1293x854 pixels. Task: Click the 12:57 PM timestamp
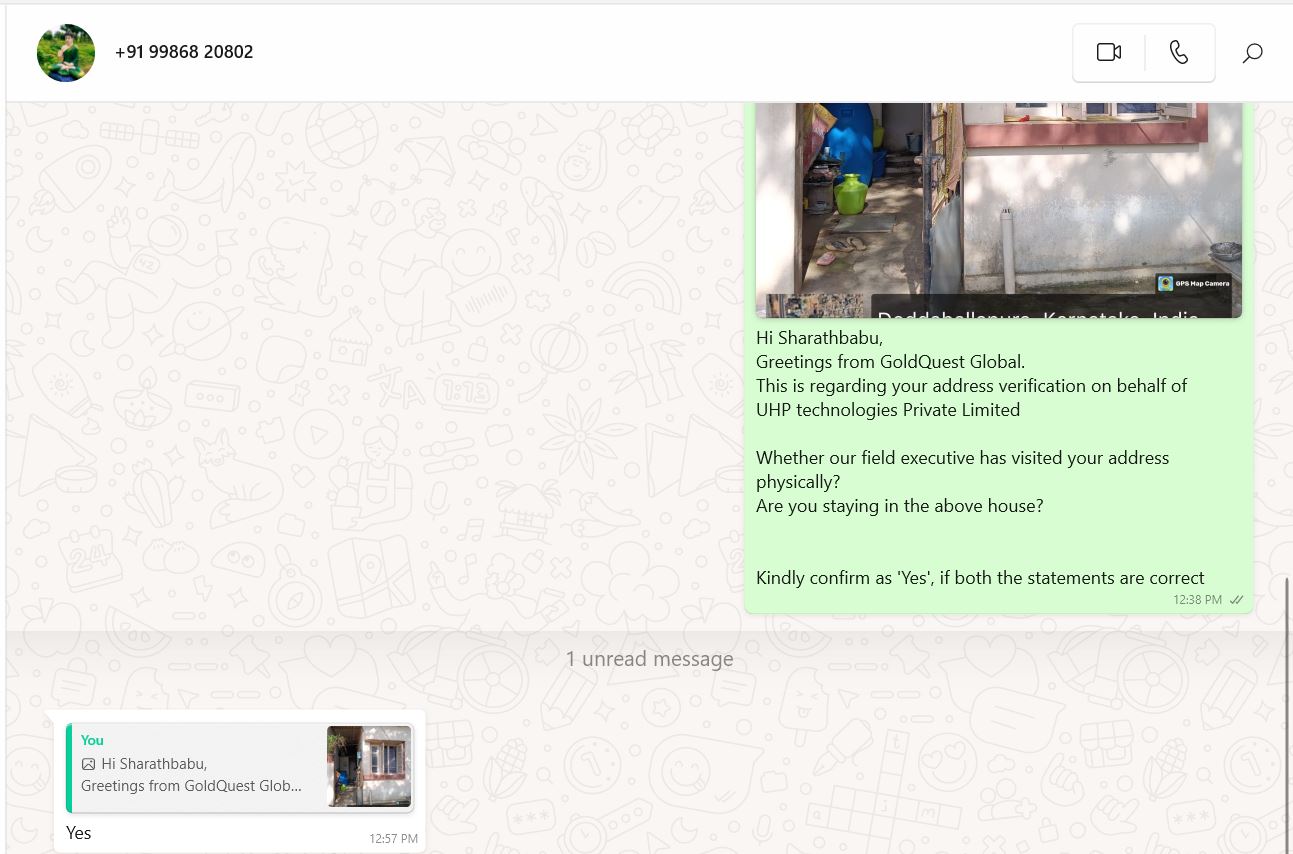(393, 839)
